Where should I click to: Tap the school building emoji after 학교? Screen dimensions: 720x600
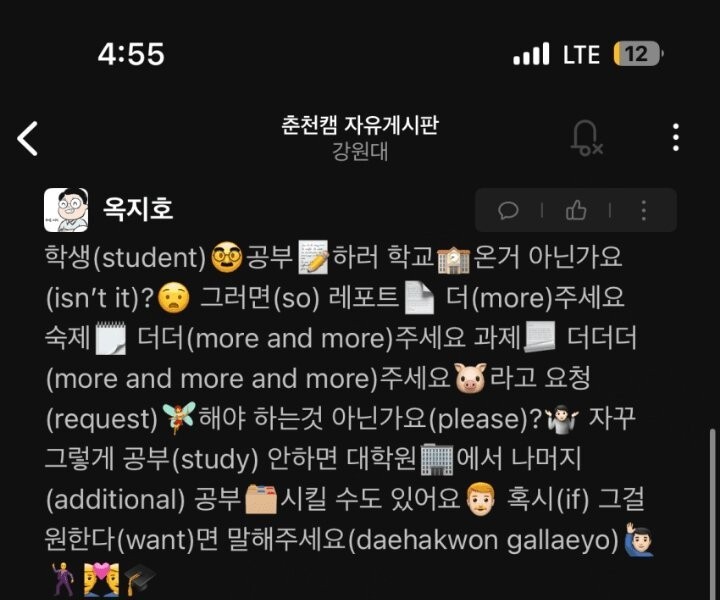tap(454, 258)
